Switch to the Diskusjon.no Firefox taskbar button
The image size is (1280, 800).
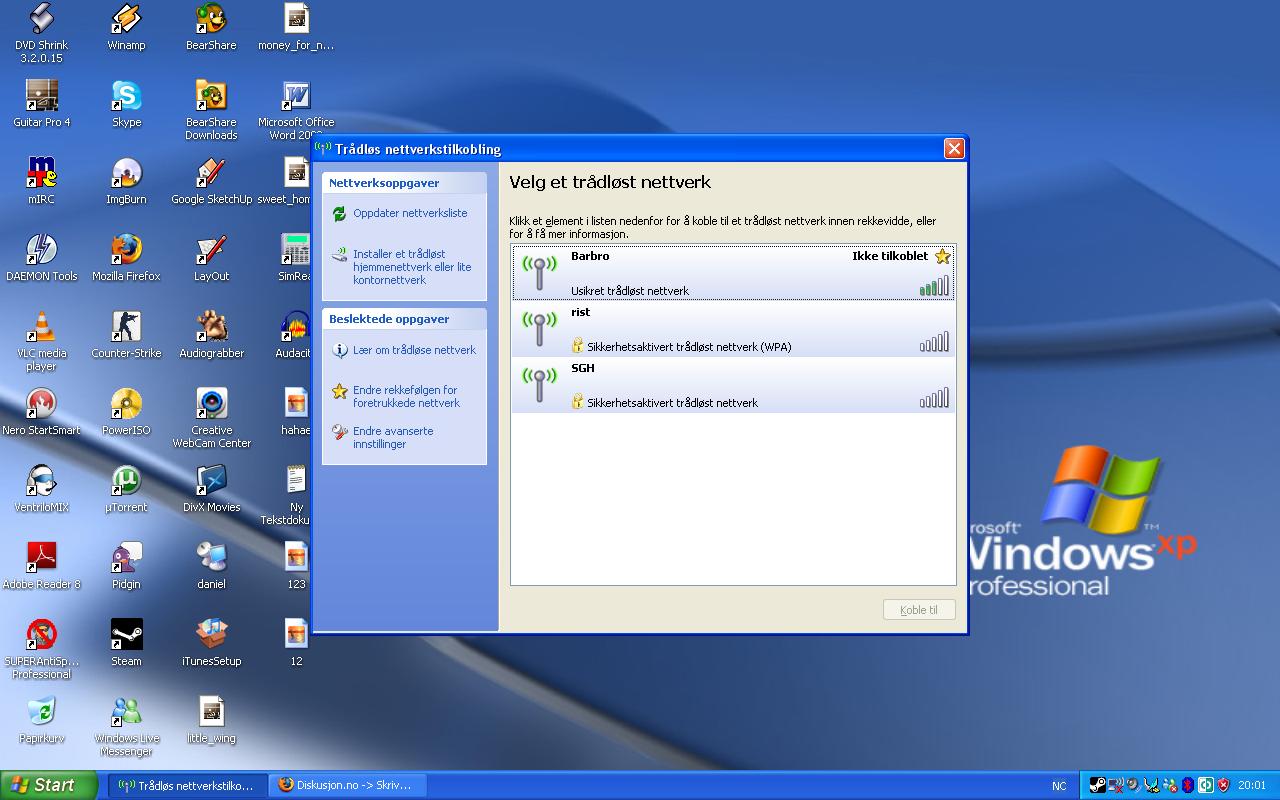pyautogui.click(x=347, y=785)
